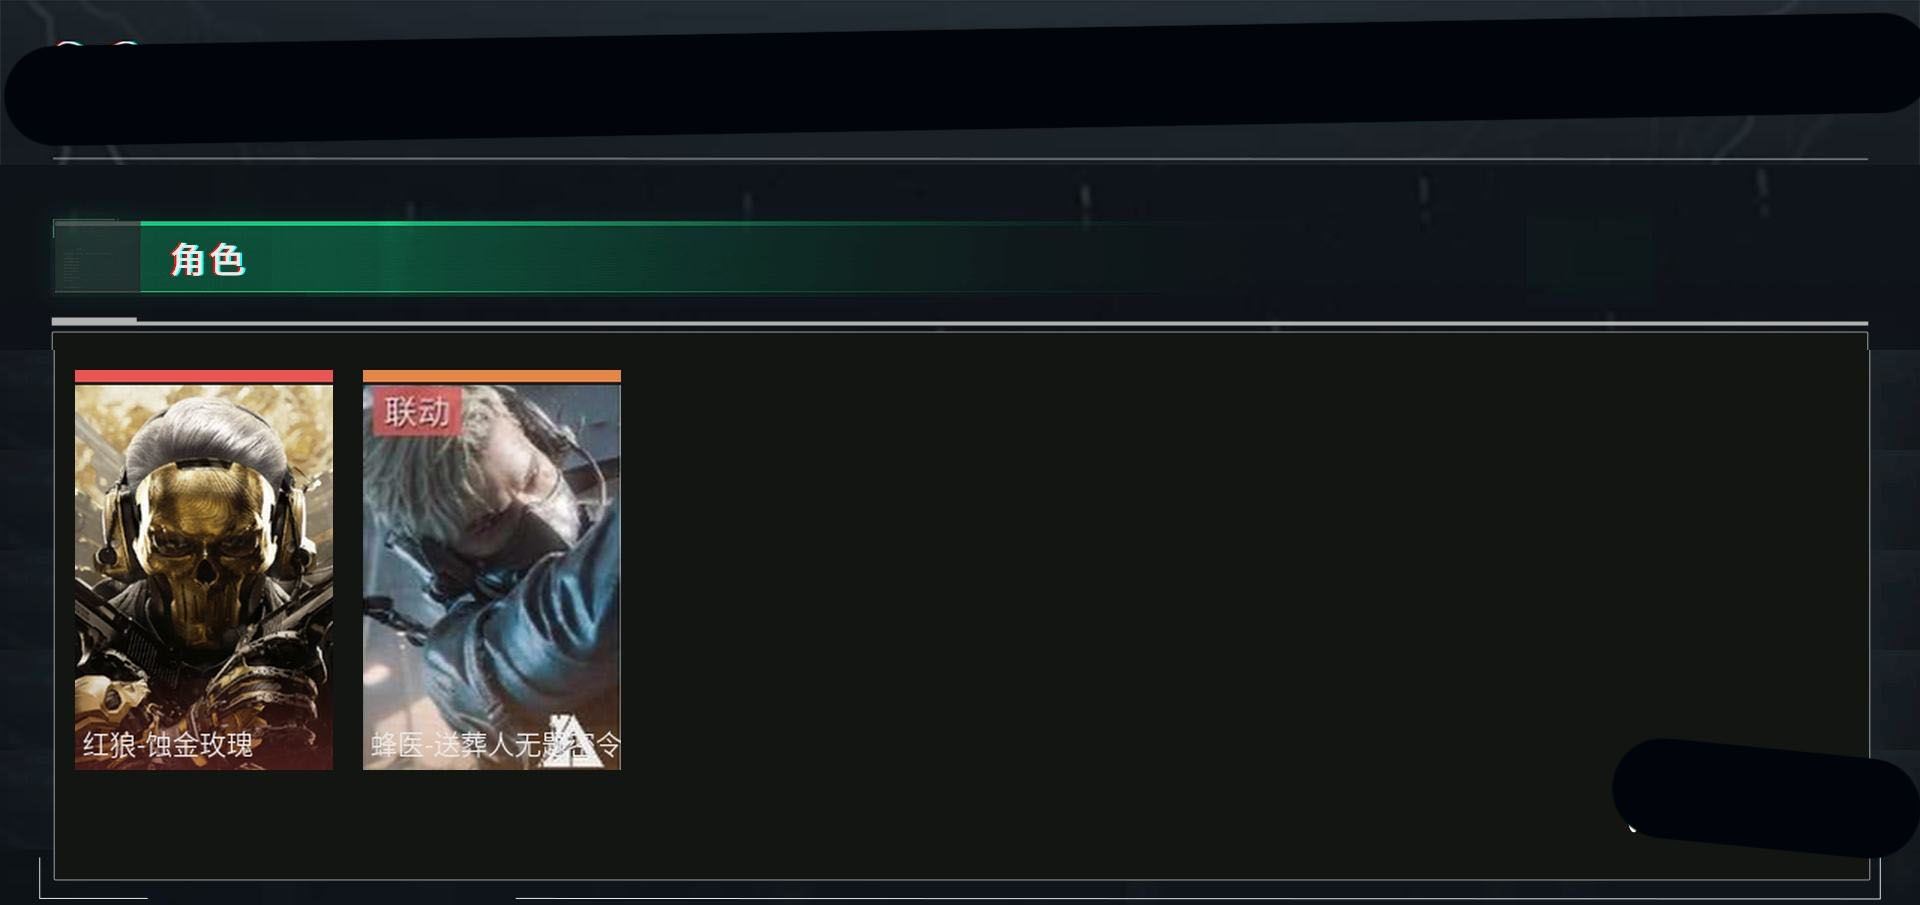
Task: Click the orange rarity bar above 蜂医
Action: pyautogui.click(x=492, y=376)
